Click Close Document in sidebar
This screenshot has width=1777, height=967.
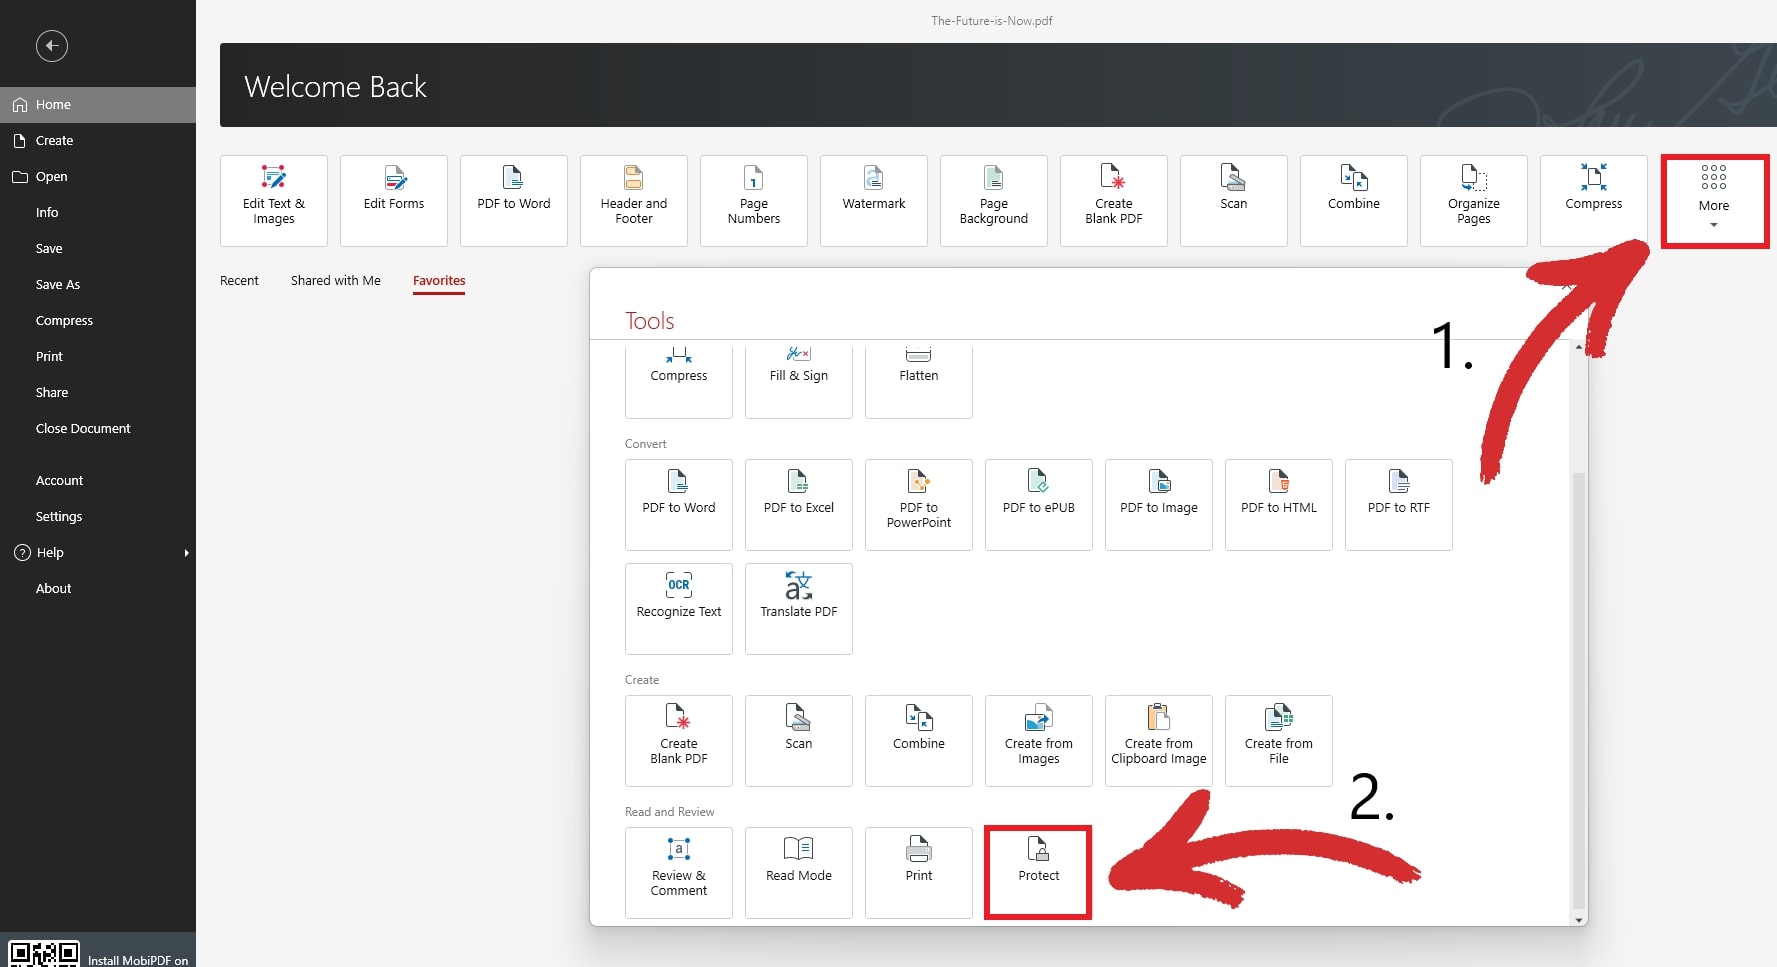point(98,429)
